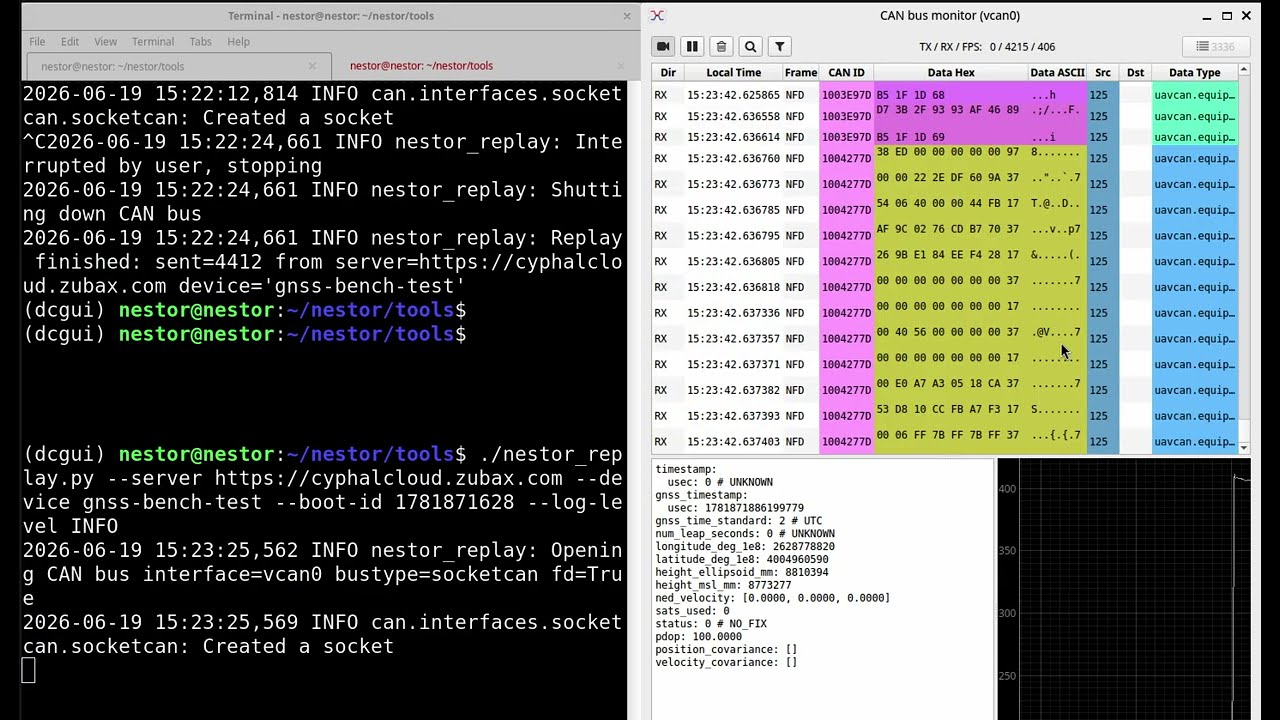Minimize the CAN bus monitor window

(1206, 15)
